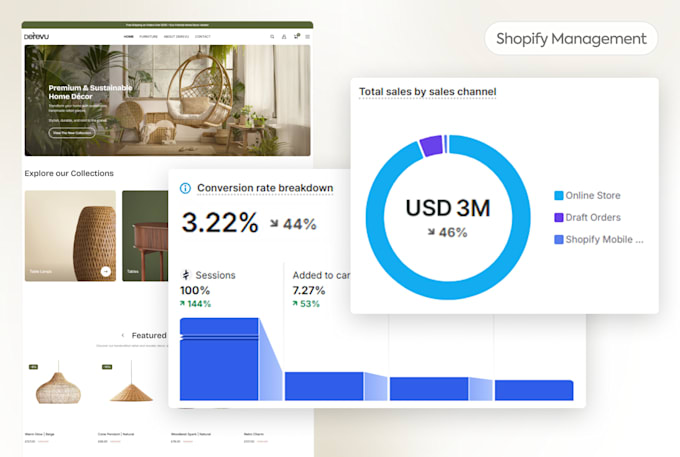Screen dimensions: 680x457
Task: Click the 53% increase under Added to cart
Action: pos(306,304)
